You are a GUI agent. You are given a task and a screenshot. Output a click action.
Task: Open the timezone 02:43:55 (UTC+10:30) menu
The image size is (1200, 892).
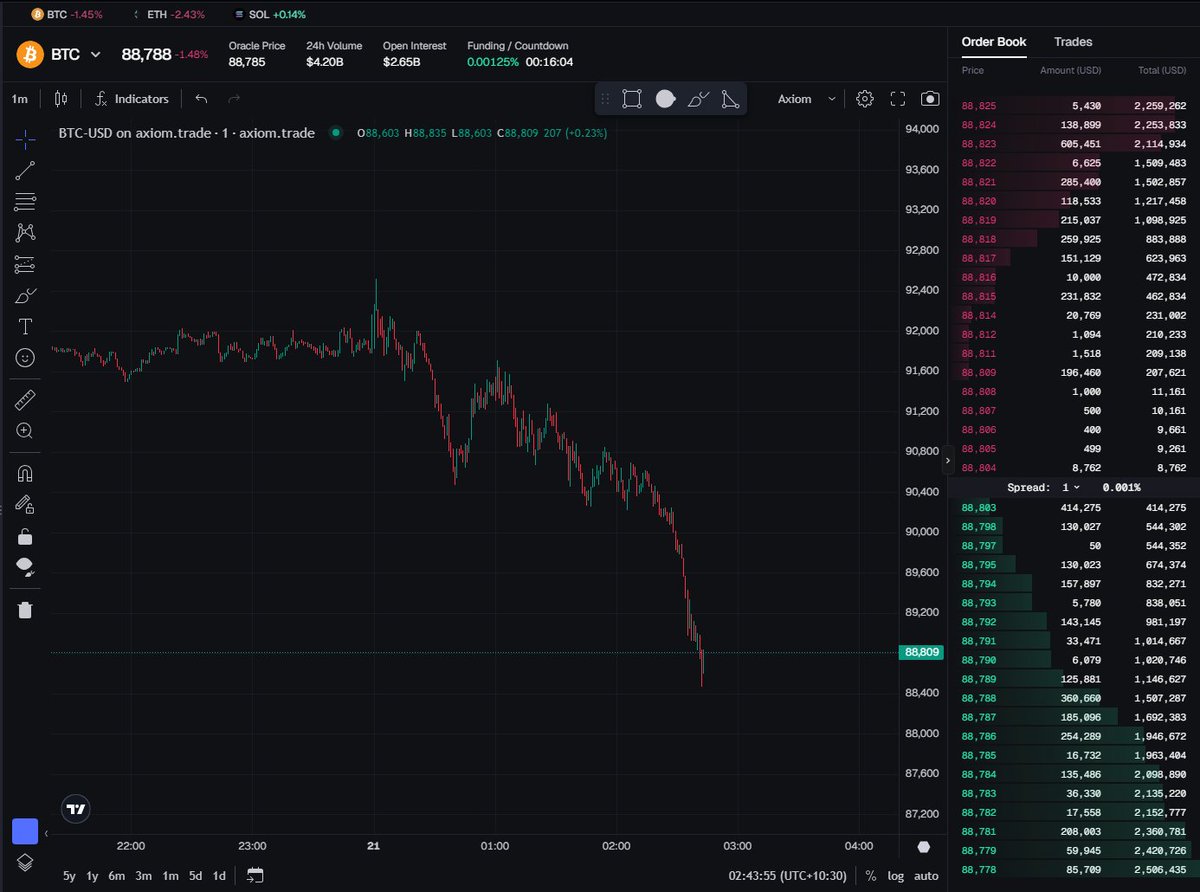point(787,876)
